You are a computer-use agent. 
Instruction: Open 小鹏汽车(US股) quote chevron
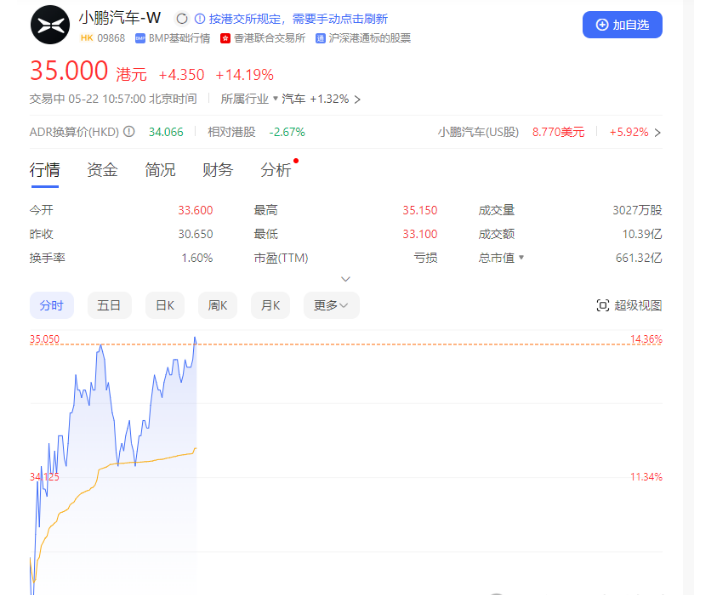657,133
